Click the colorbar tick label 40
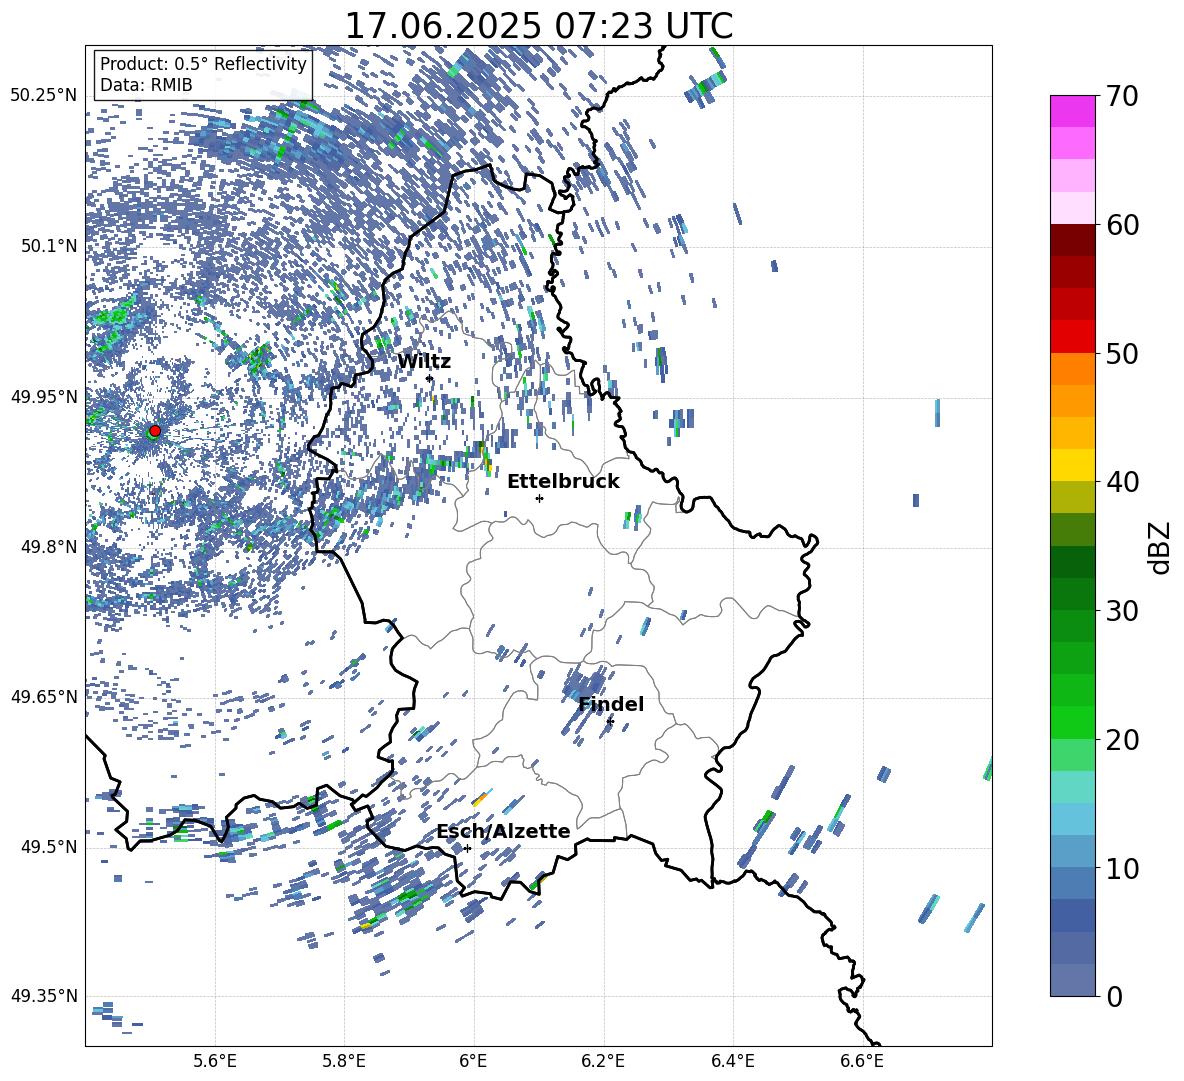Screen dimensions: 1184x1081 point(1122,482)
